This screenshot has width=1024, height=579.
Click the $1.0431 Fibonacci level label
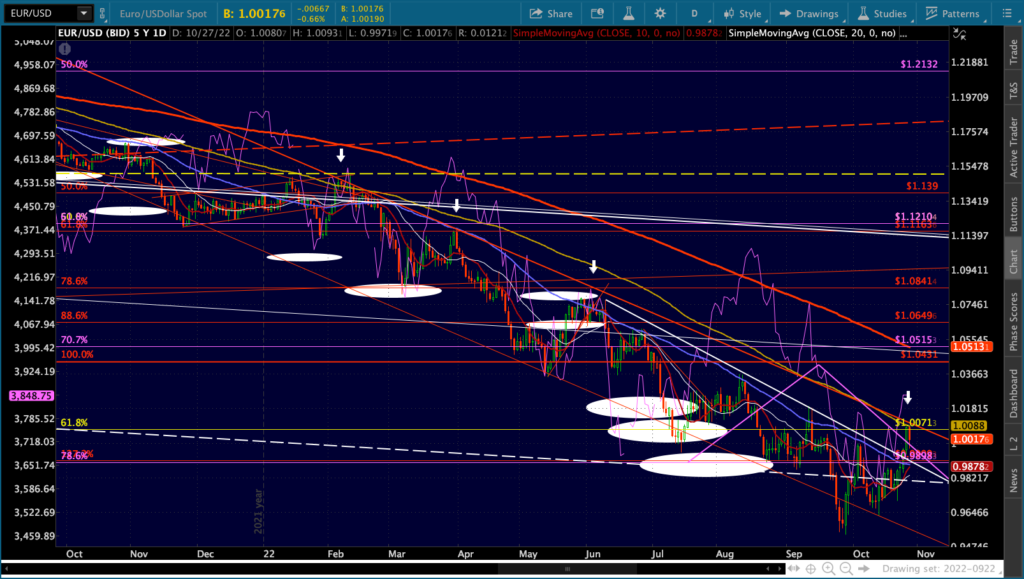[920, 354]
